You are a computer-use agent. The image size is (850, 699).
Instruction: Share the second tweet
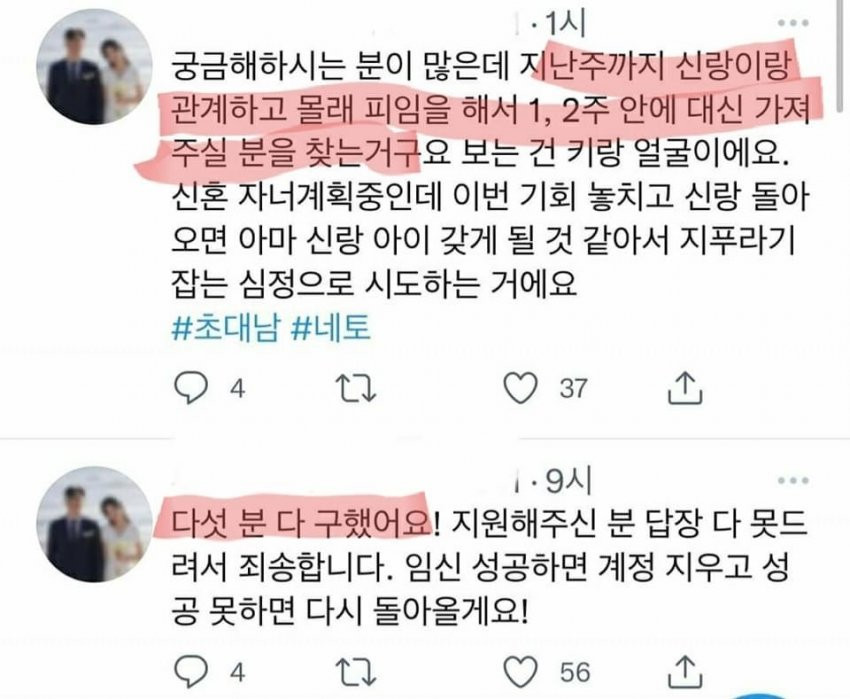(685, 671)
